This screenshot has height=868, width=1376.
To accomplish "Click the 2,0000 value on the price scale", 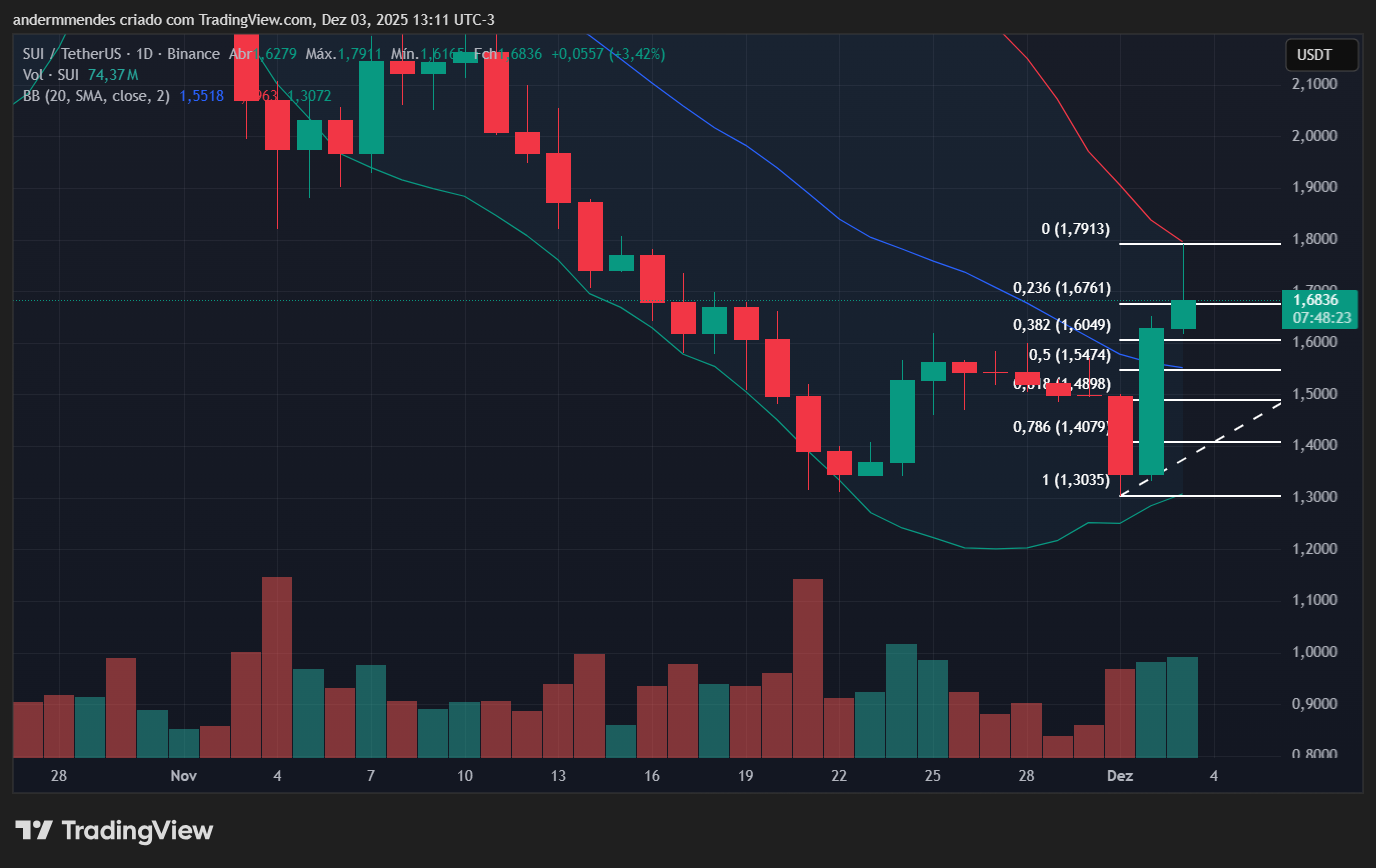I will click(1315, 135).
